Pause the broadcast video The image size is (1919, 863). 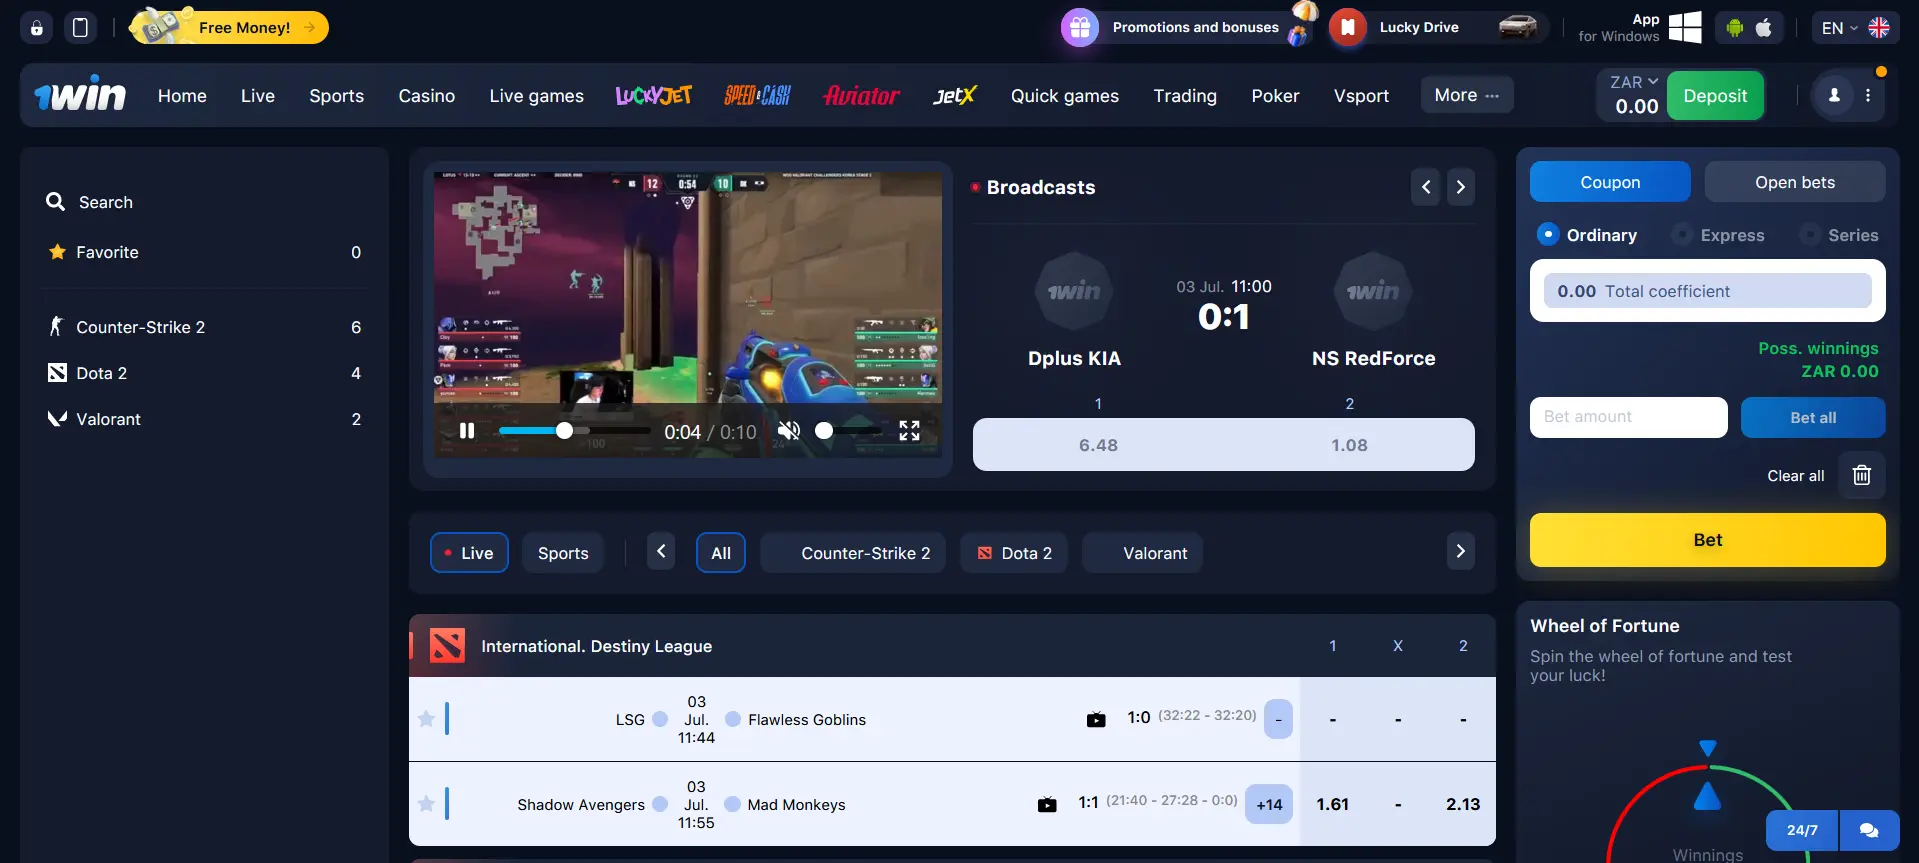coord(466,431)
